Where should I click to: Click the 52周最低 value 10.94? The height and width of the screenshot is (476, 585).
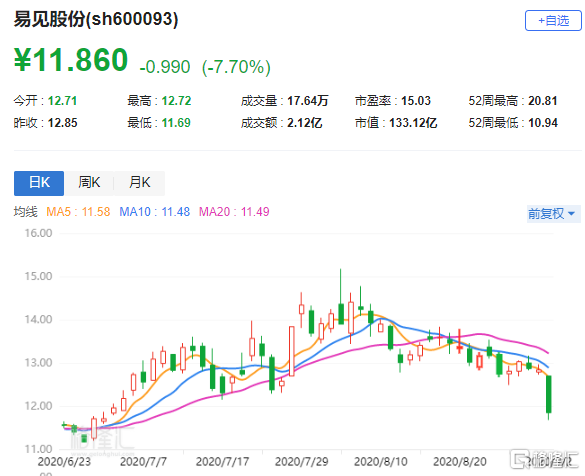pyautogui.click(x=543, y=123)
